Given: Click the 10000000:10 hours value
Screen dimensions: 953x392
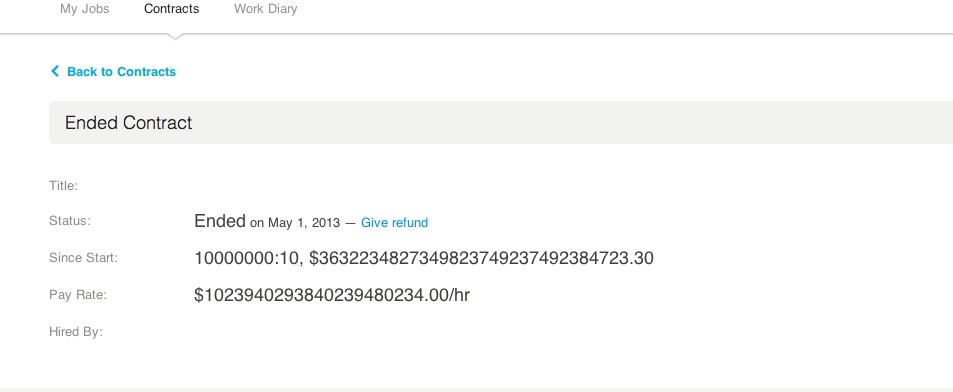Looking at the screenshot, I should 246,258.
